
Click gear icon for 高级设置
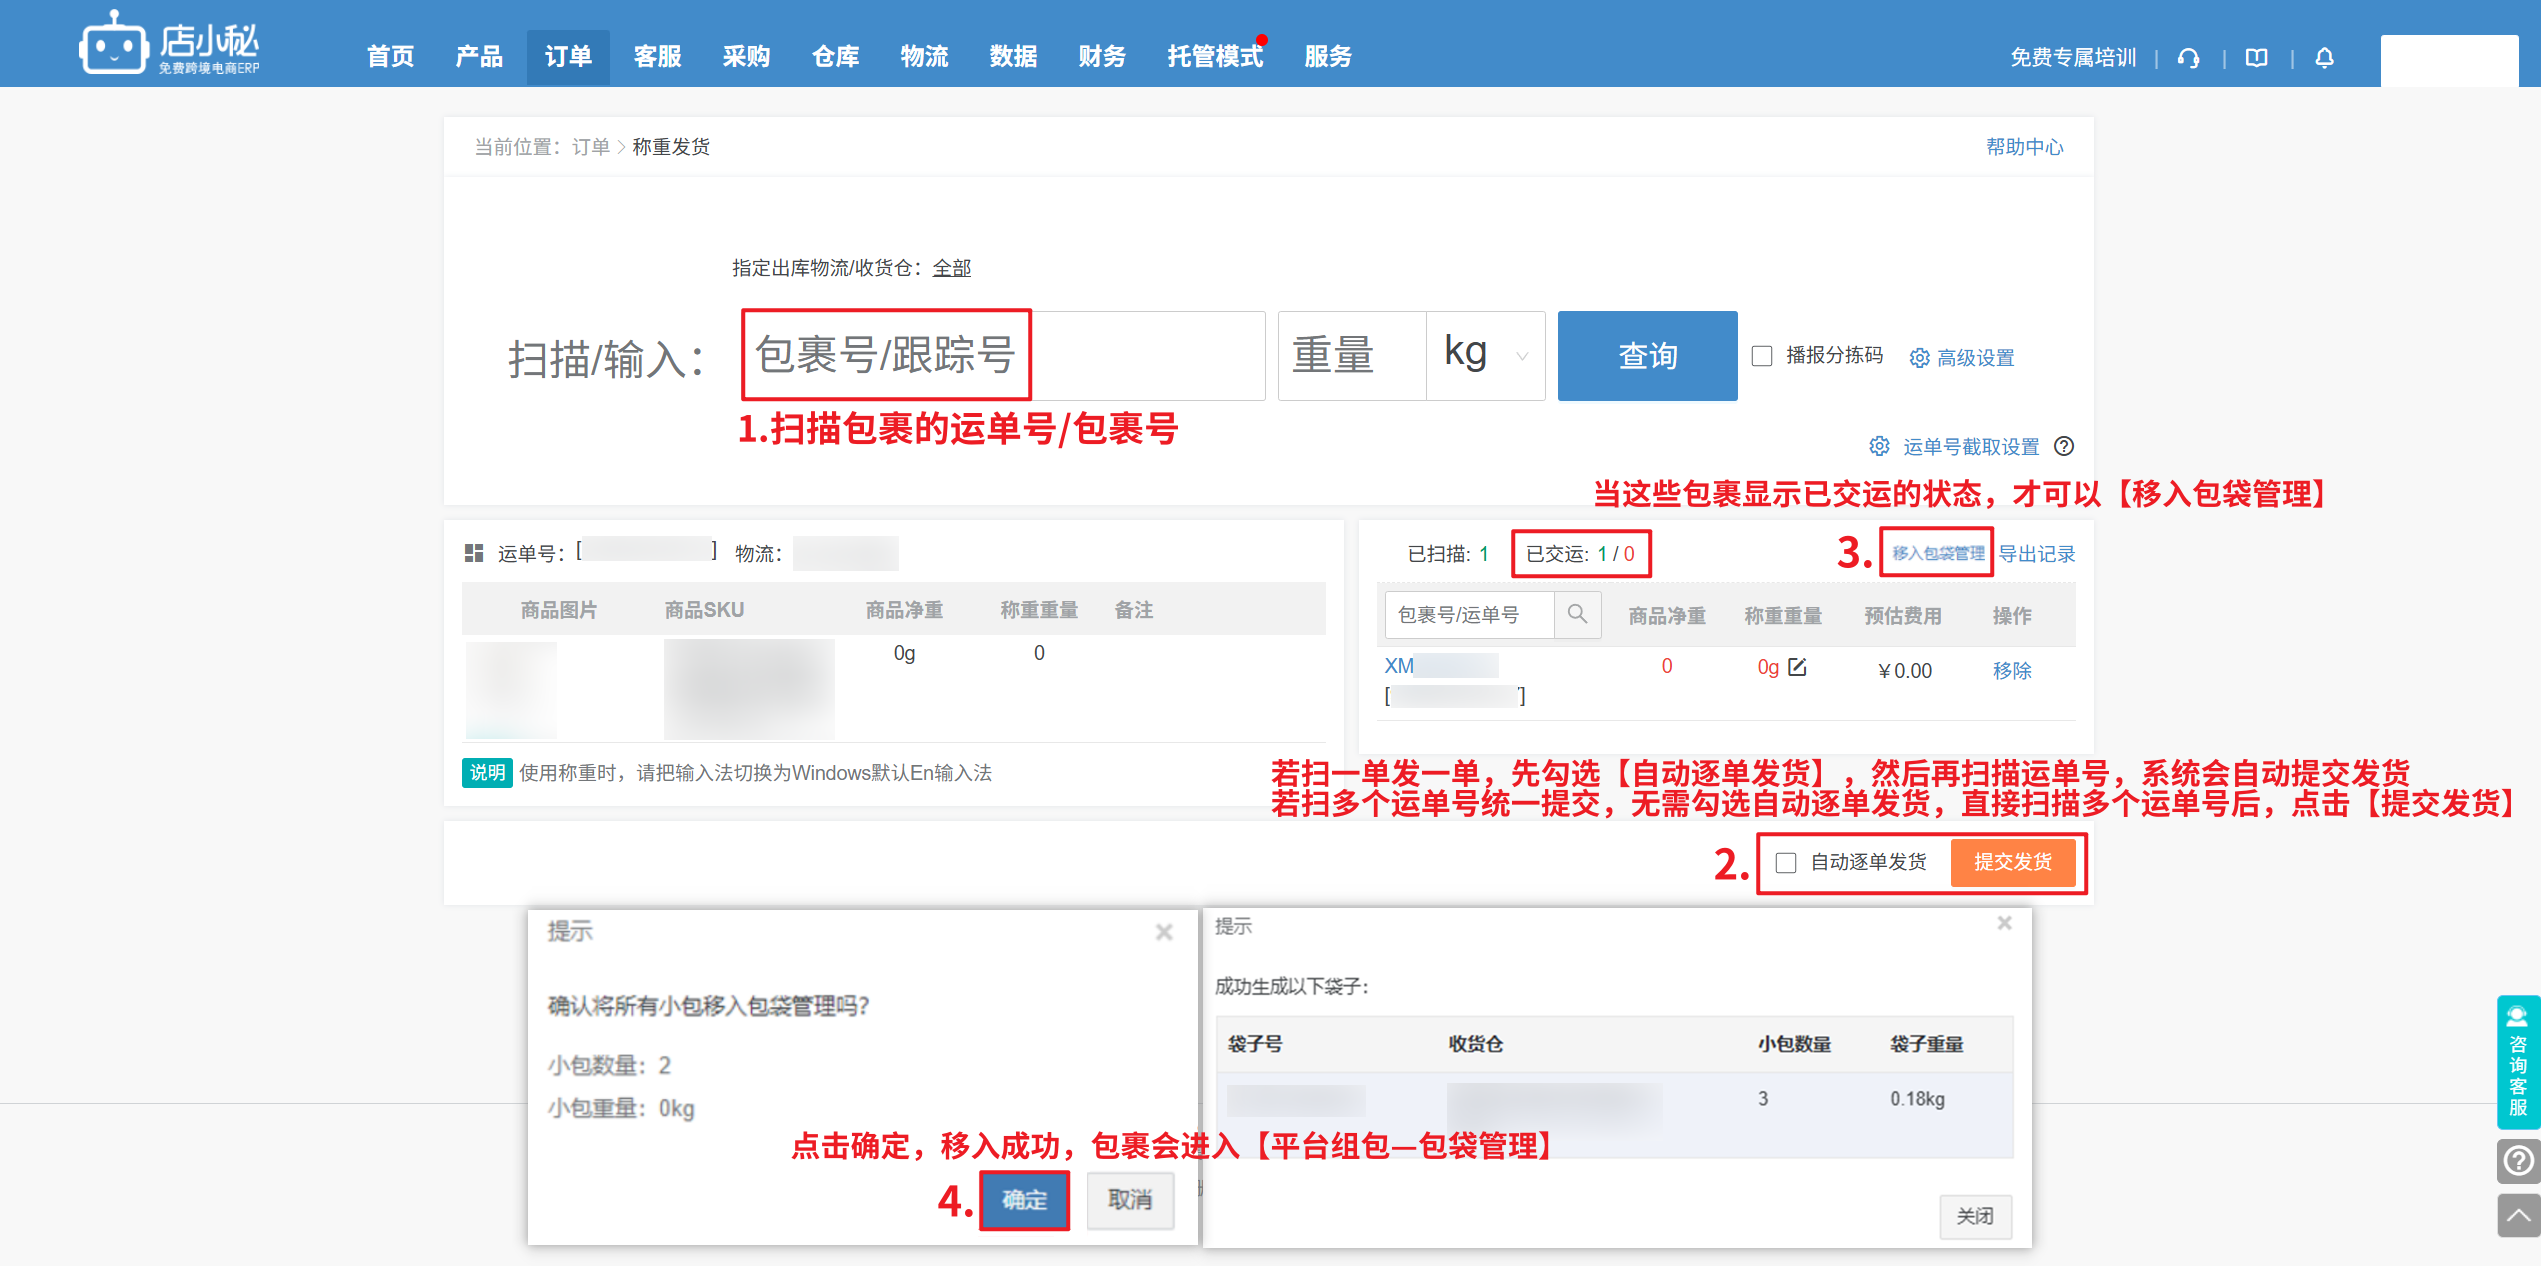pyautogui.click(x=1919, y=358)
